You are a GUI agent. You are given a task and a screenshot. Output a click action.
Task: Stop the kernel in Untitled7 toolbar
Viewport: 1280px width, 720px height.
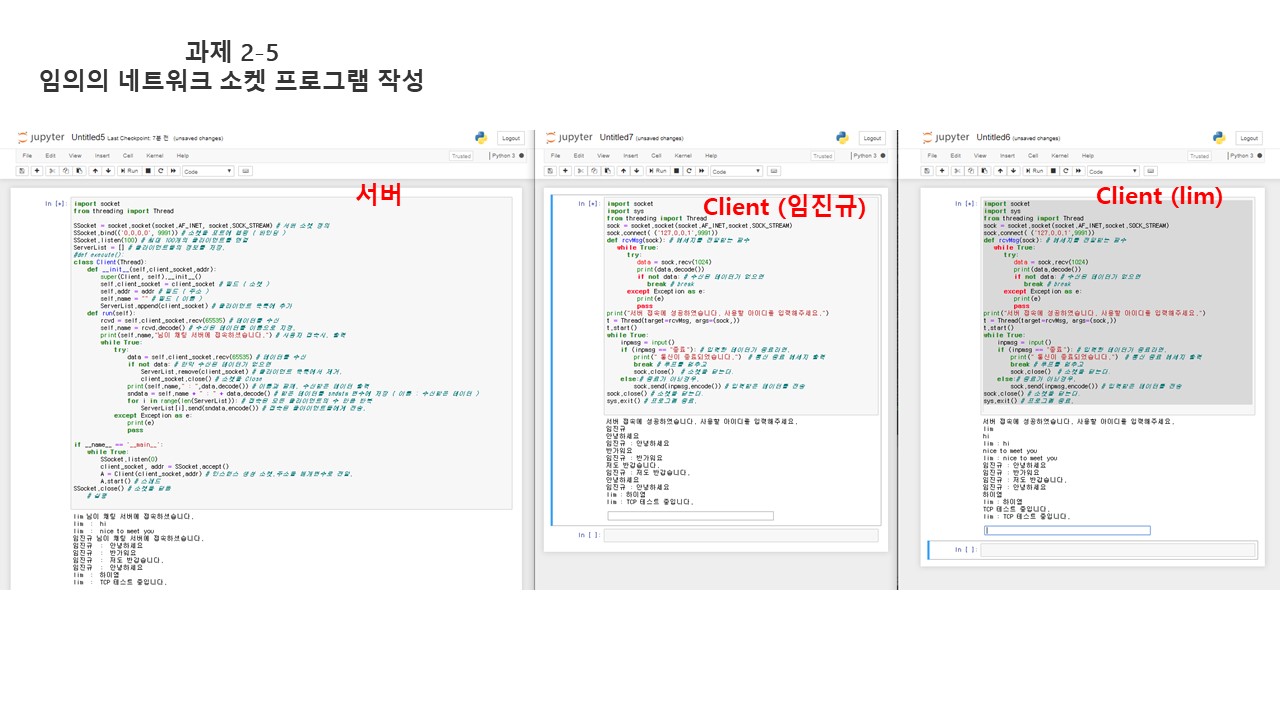(677, 171)
